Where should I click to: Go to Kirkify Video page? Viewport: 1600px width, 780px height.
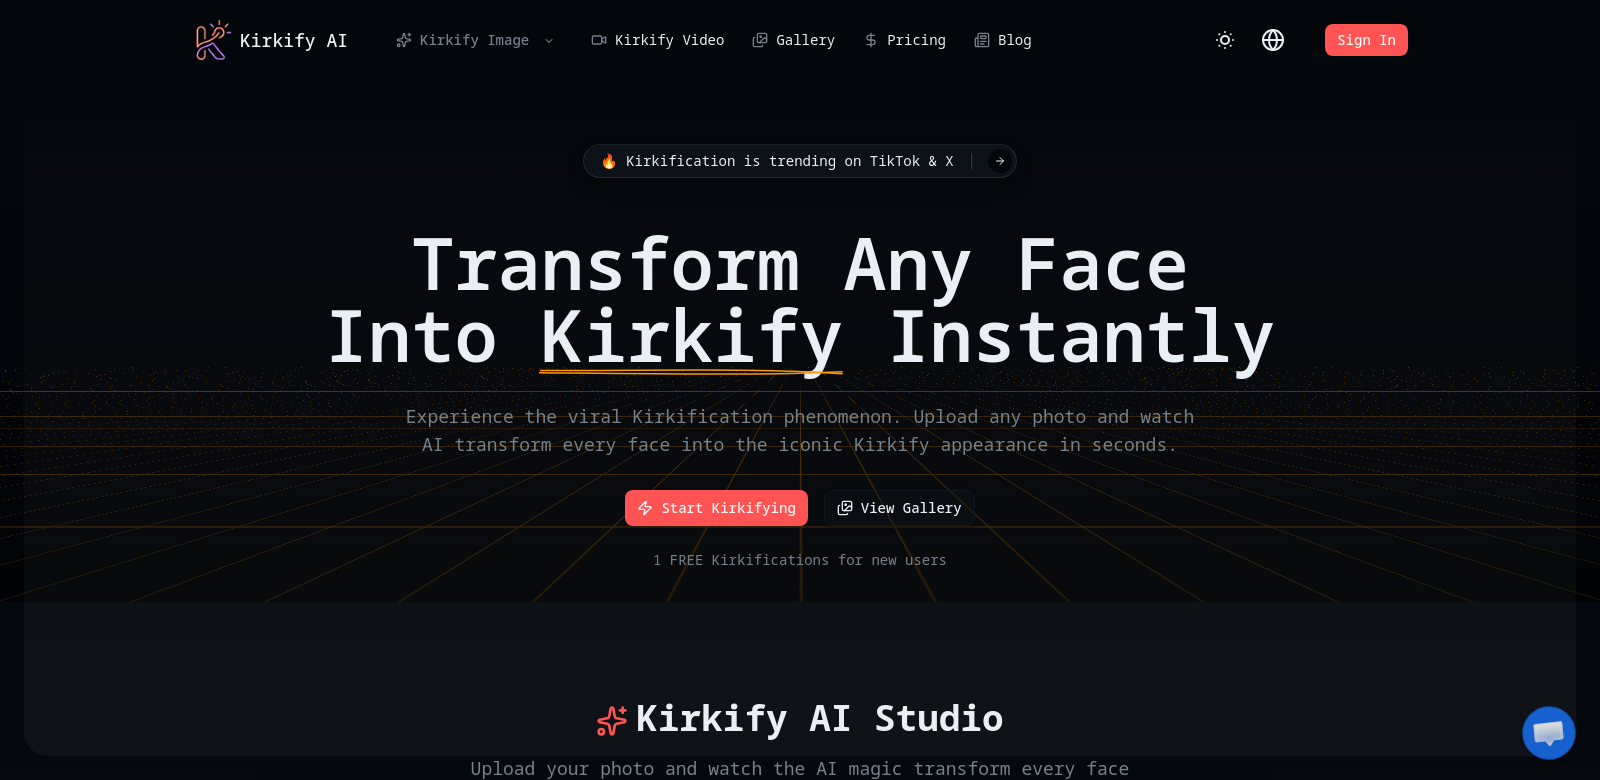(658, 40)
